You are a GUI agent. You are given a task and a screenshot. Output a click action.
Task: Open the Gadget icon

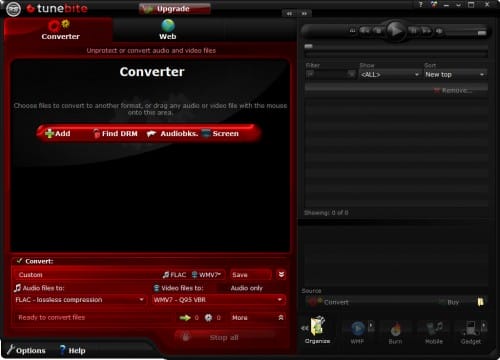(471, 333)
